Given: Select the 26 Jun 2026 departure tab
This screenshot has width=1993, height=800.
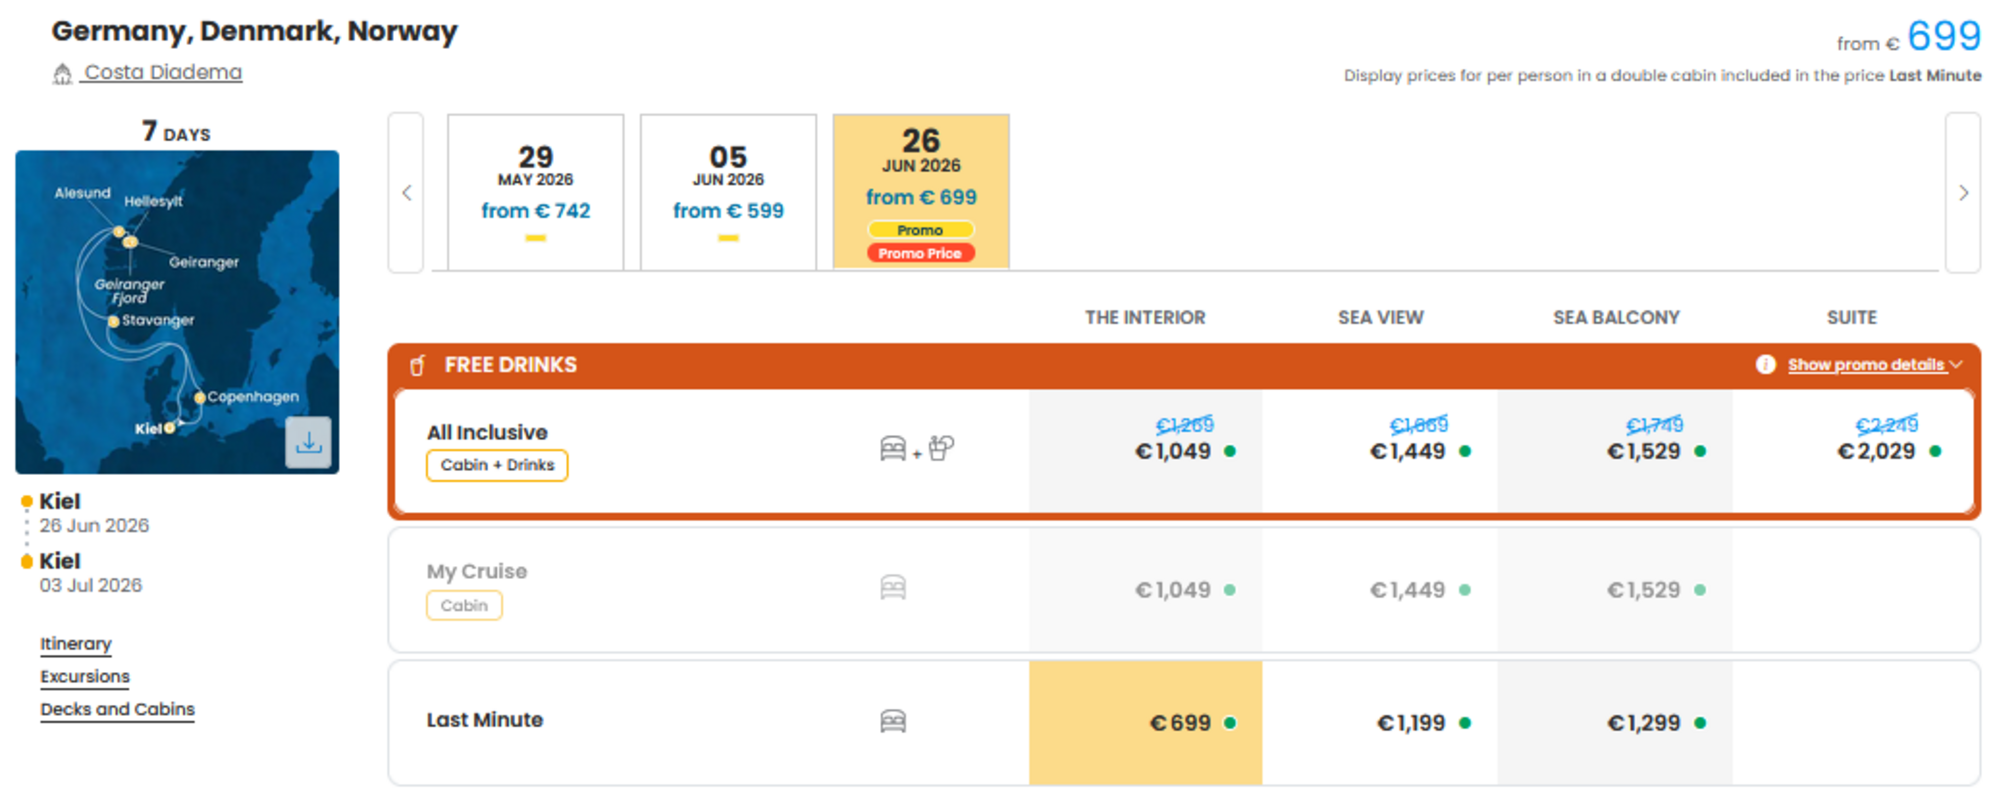Looking at the screenshot, I should click(921, 192).
